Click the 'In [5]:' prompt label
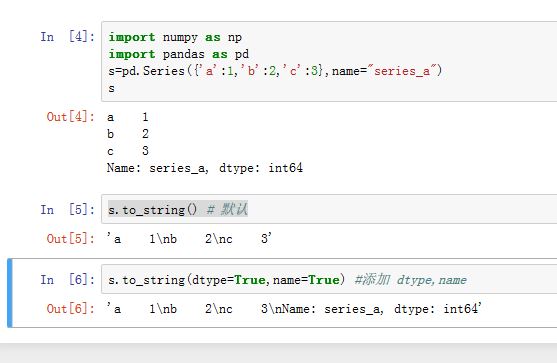The height and width of the screenshot is (363, 557). (67, 210)
